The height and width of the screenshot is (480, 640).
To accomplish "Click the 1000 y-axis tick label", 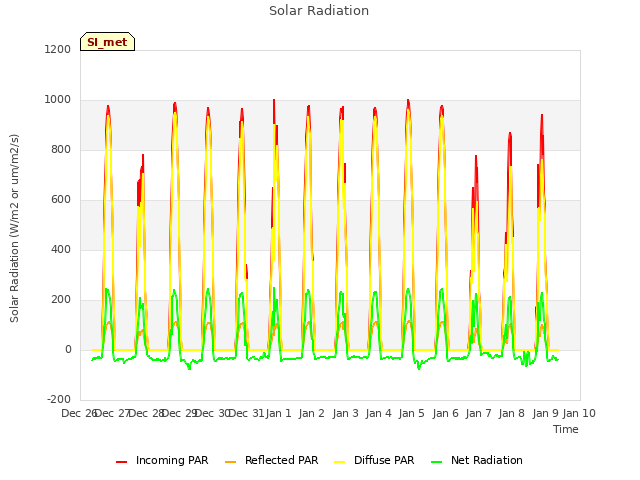I will click(58, 100).
